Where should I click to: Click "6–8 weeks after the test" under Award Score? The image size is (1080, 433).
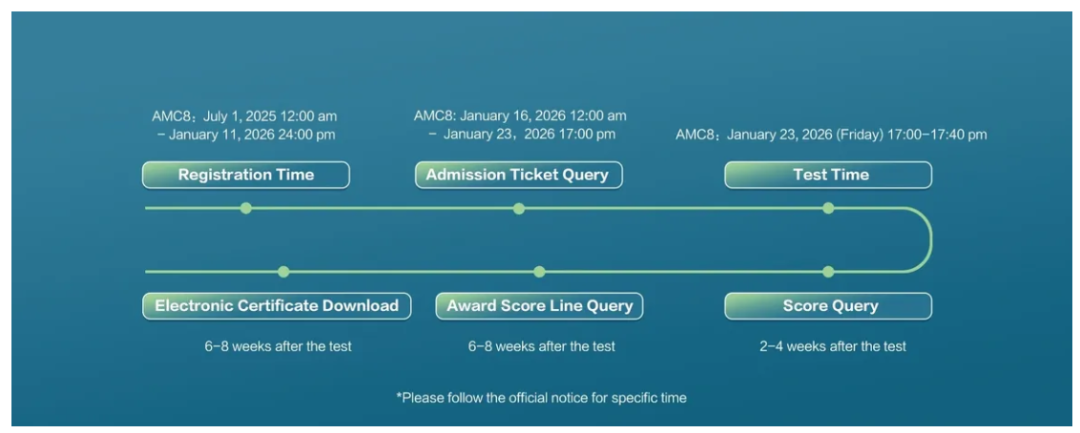tap(541, 346)
